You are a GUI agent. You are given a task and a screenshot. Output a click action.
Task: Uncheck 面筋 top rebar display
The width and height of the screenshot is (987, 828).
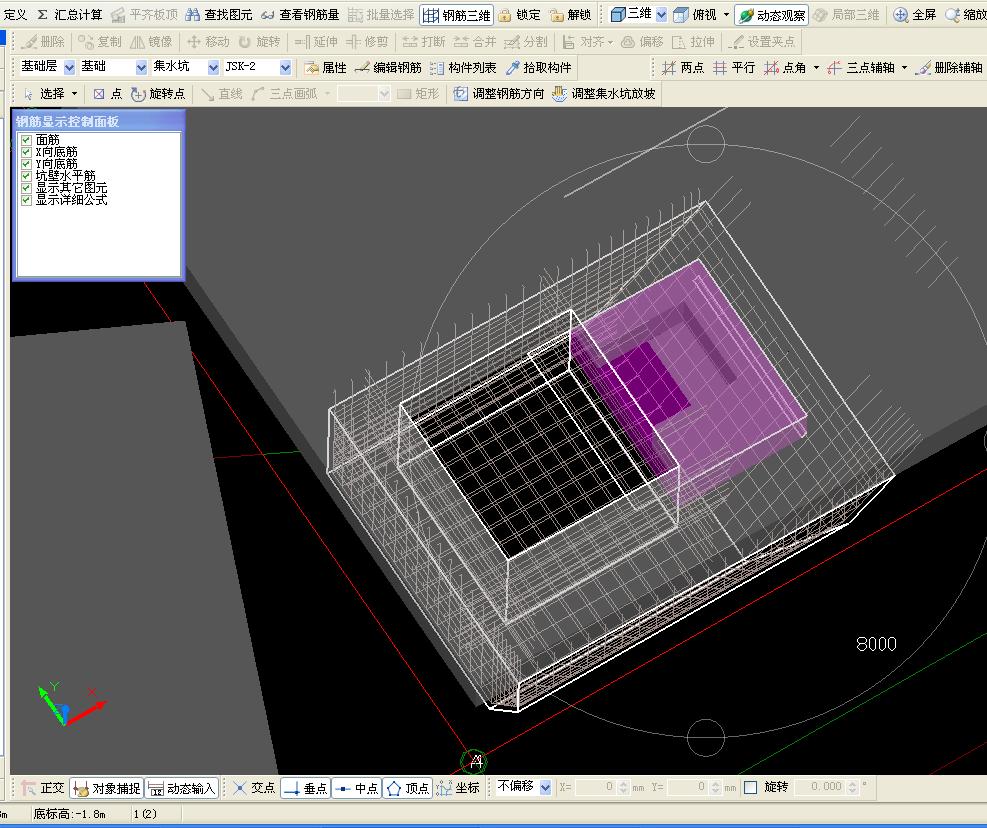click(x=26, y=140)
